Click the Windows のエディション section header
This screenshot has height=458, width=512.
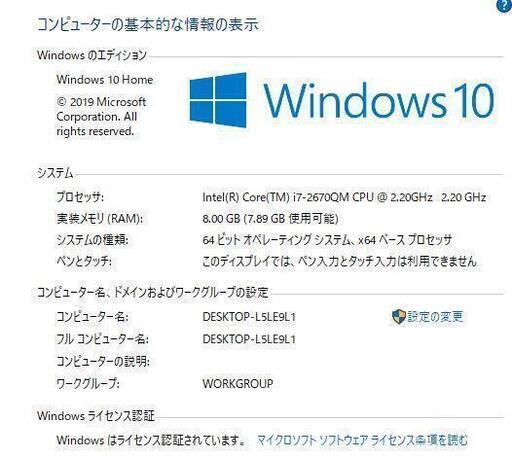coord(92,55)
